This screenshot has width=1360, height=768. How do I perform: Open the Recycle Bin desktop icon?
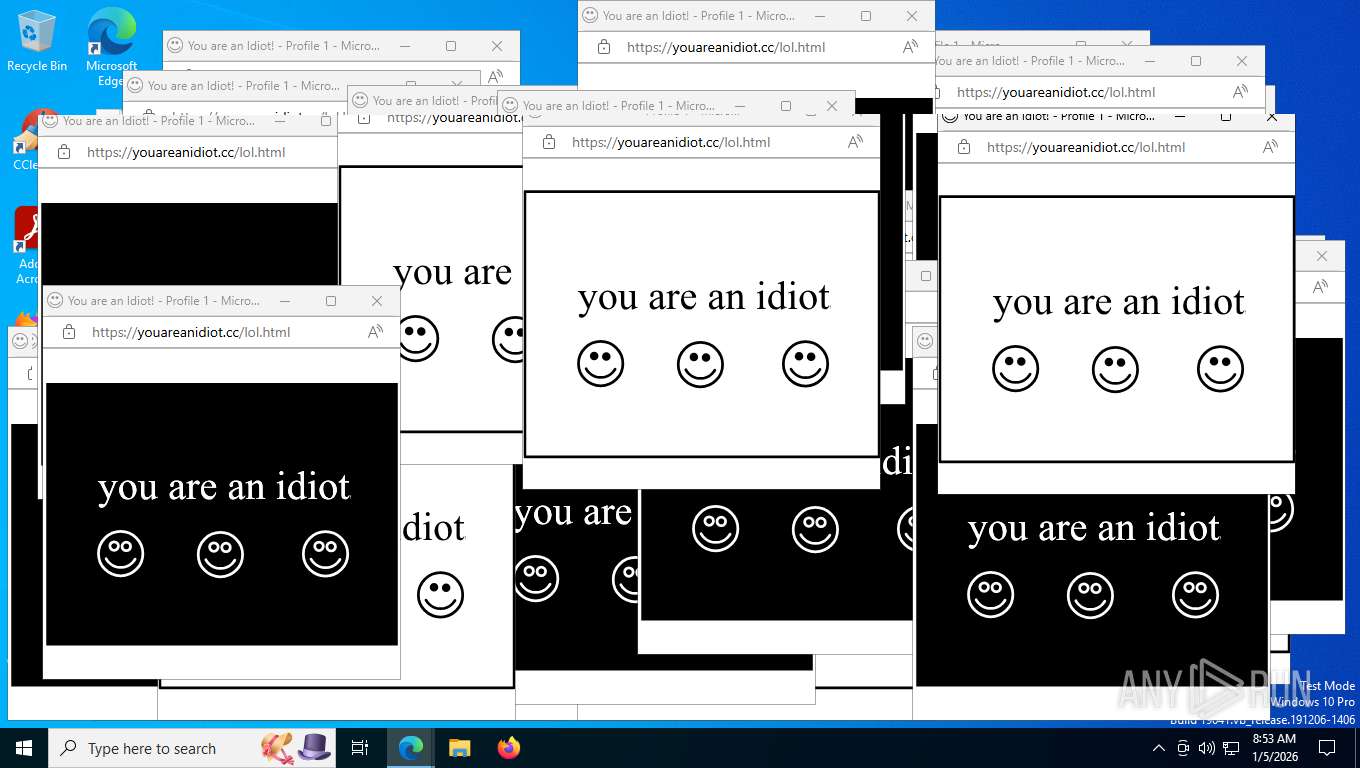[37, 41]
